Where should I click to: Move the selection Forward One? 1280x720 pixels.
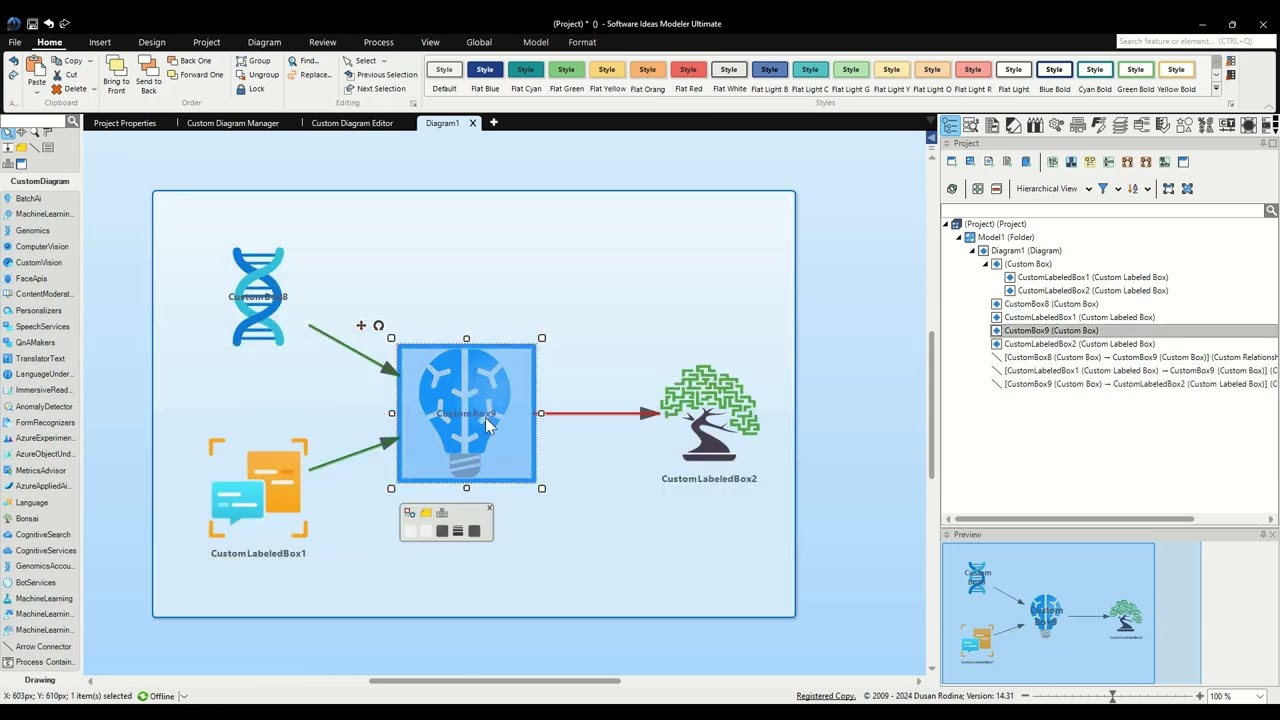pyautogui.click(x=195, y=75)
